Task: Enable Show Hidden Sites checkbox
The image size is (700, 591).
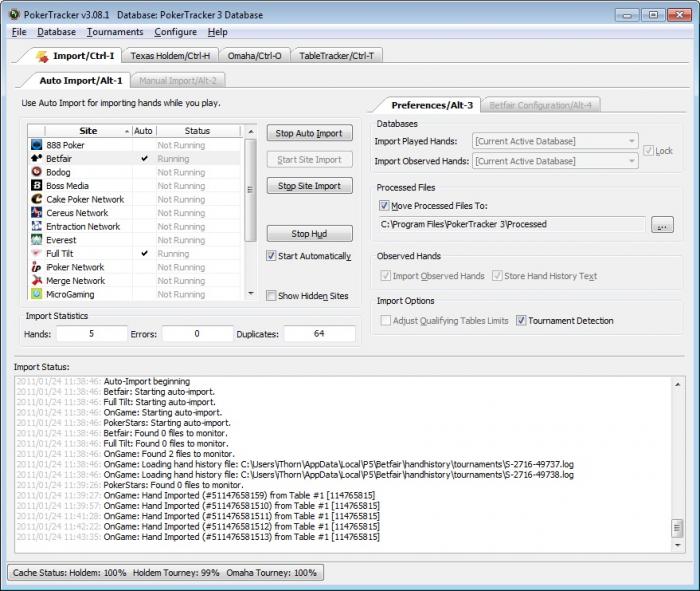Action: (271, 296)
